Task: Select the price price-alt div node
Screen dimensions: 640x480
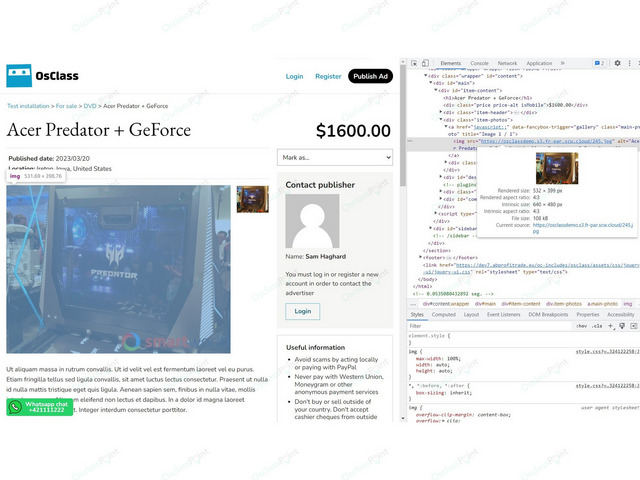Action: 515,105
